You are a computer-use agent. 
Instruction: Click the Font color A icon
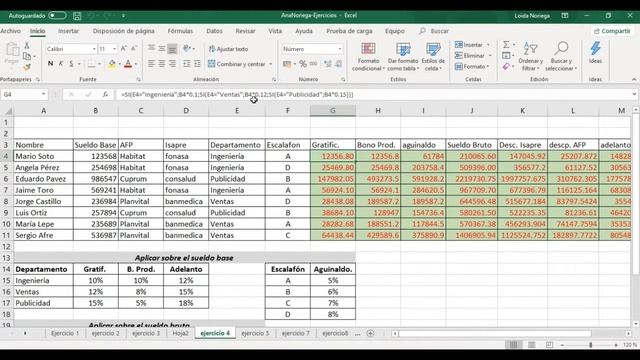point(128,64)
